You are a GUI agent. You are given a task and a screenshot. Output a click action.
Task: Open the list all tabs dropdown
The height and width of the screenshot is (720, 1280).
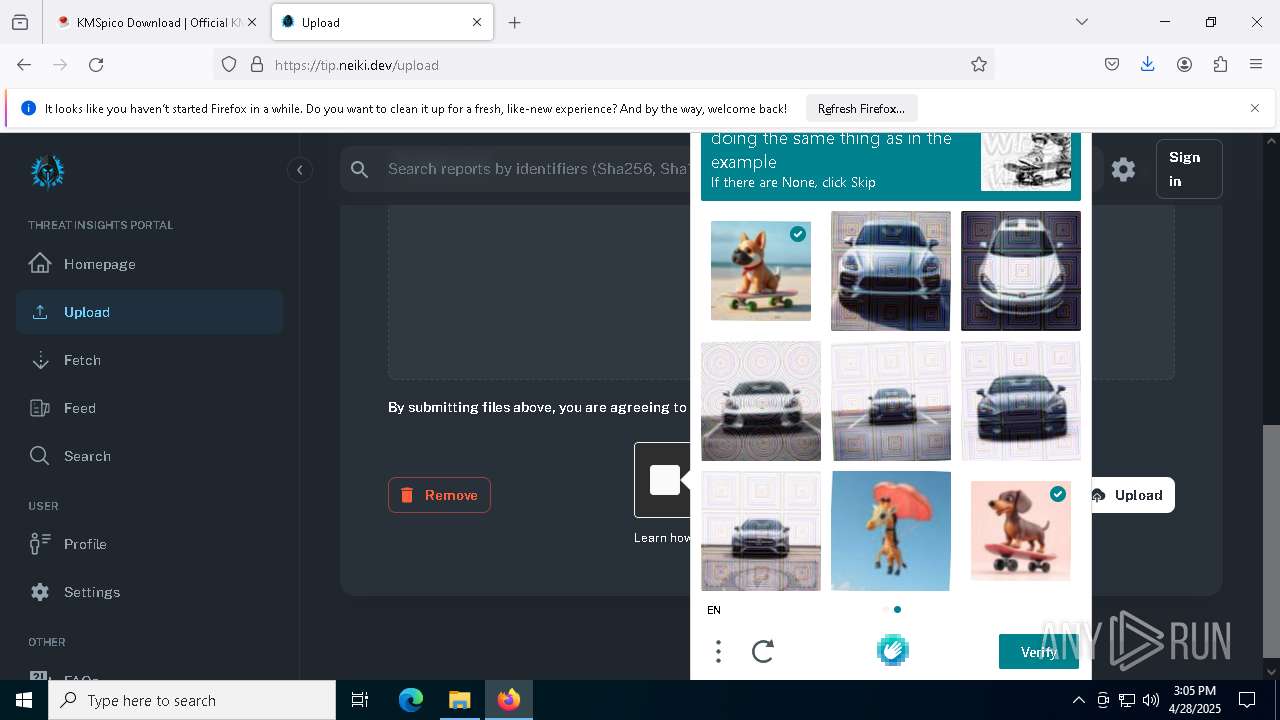coord(1082,22)
